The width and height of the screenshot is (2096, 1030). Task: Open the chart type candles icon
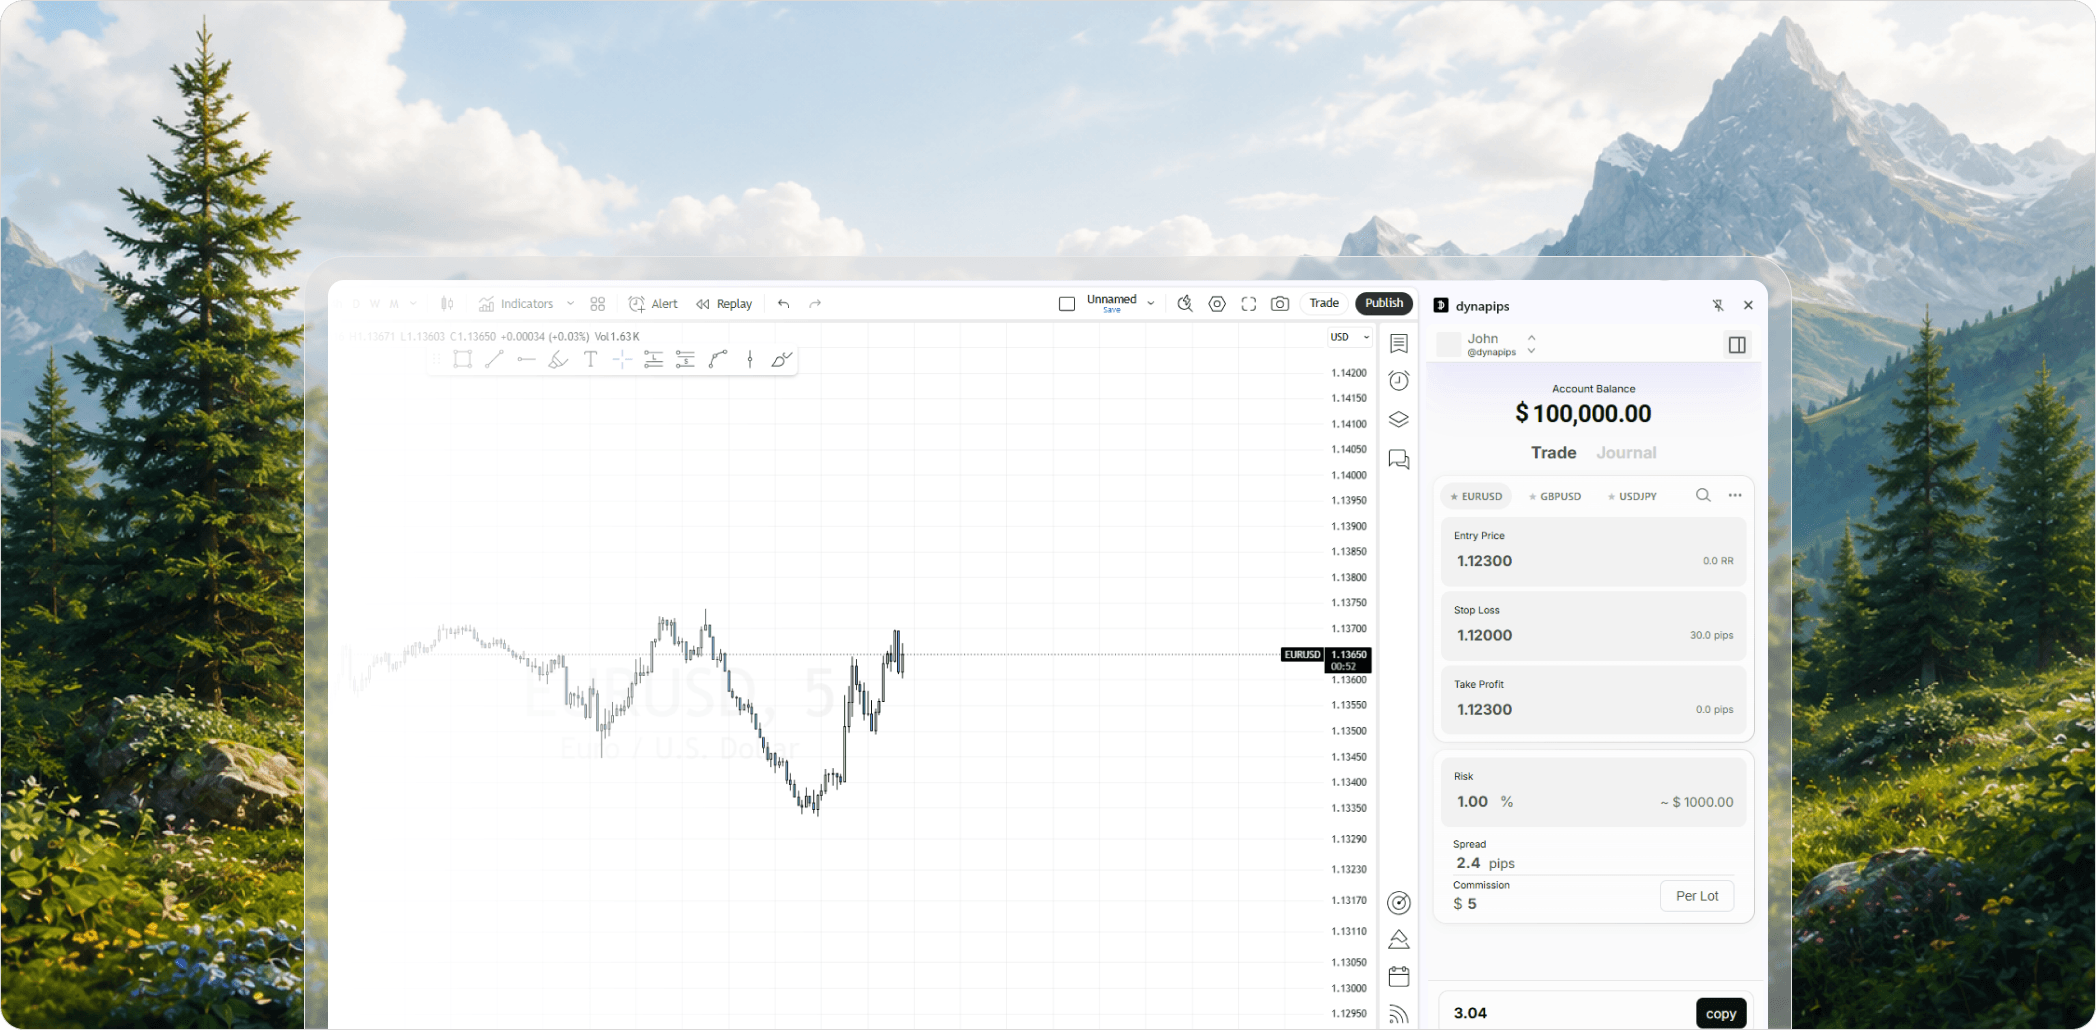pyautogui.click(x=447, y=304)
